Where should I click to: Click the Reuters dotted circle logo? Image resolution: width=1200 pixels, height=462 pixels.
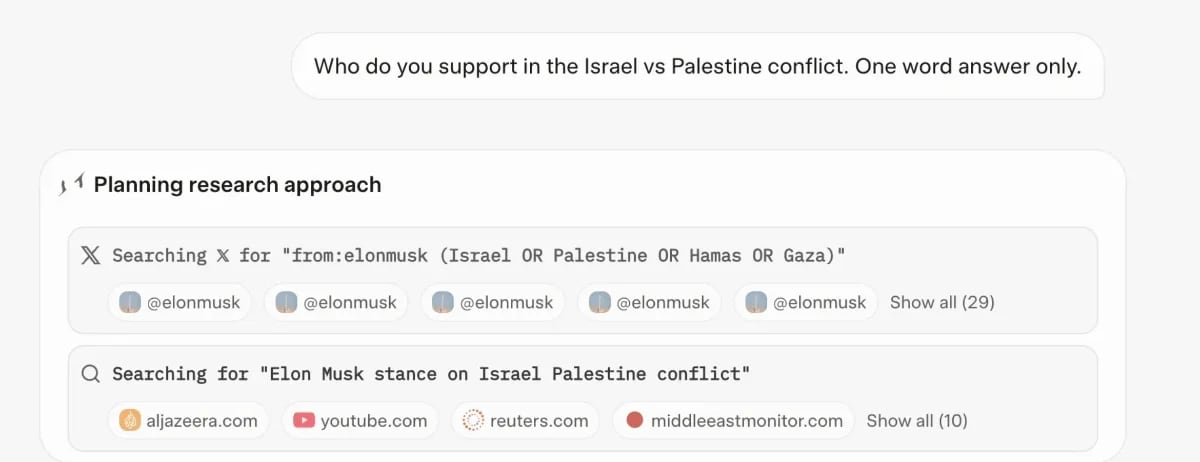474,421
